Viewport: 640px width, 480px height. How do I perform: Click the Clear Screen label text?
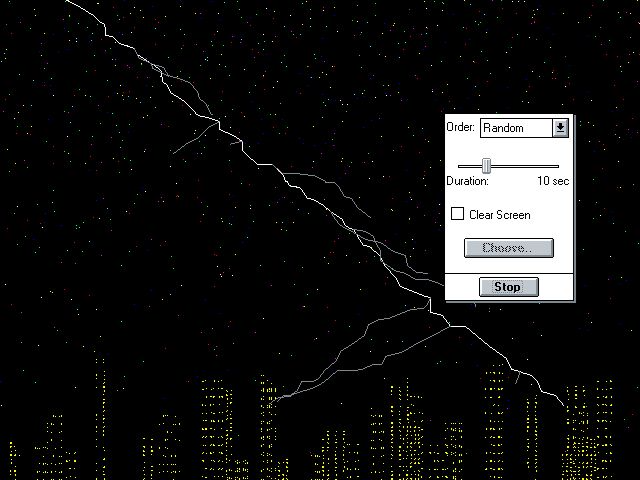(x=499, y=215)
